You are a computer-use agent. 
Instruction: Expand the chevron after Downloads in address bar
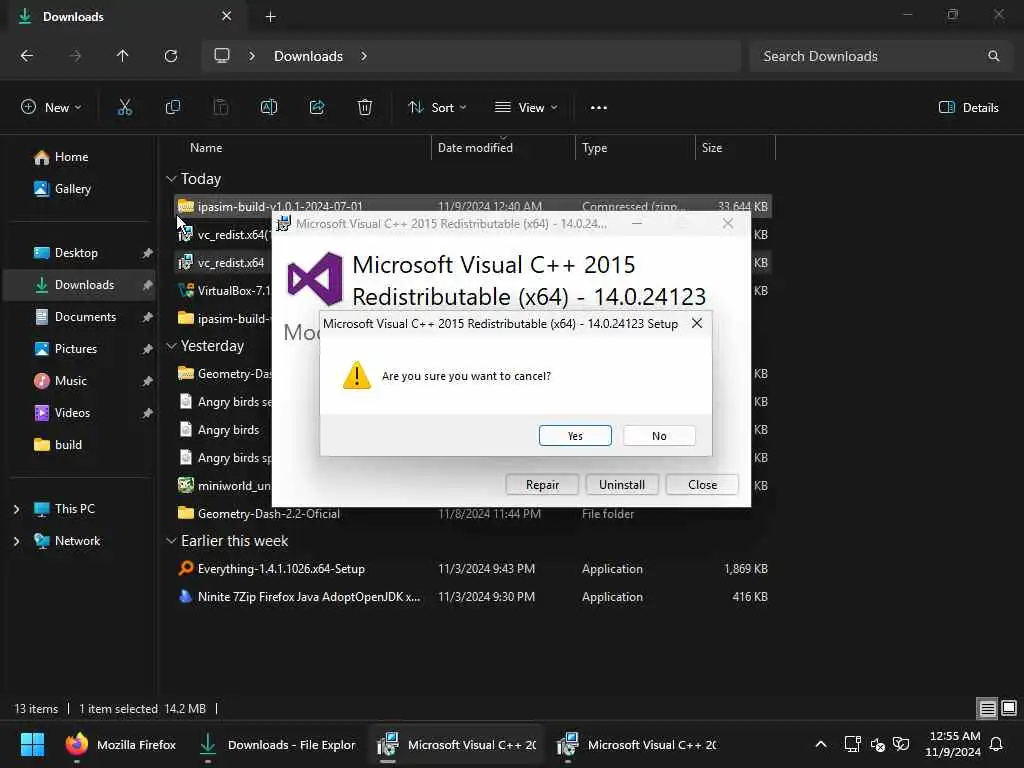click(x=364, y=56)
